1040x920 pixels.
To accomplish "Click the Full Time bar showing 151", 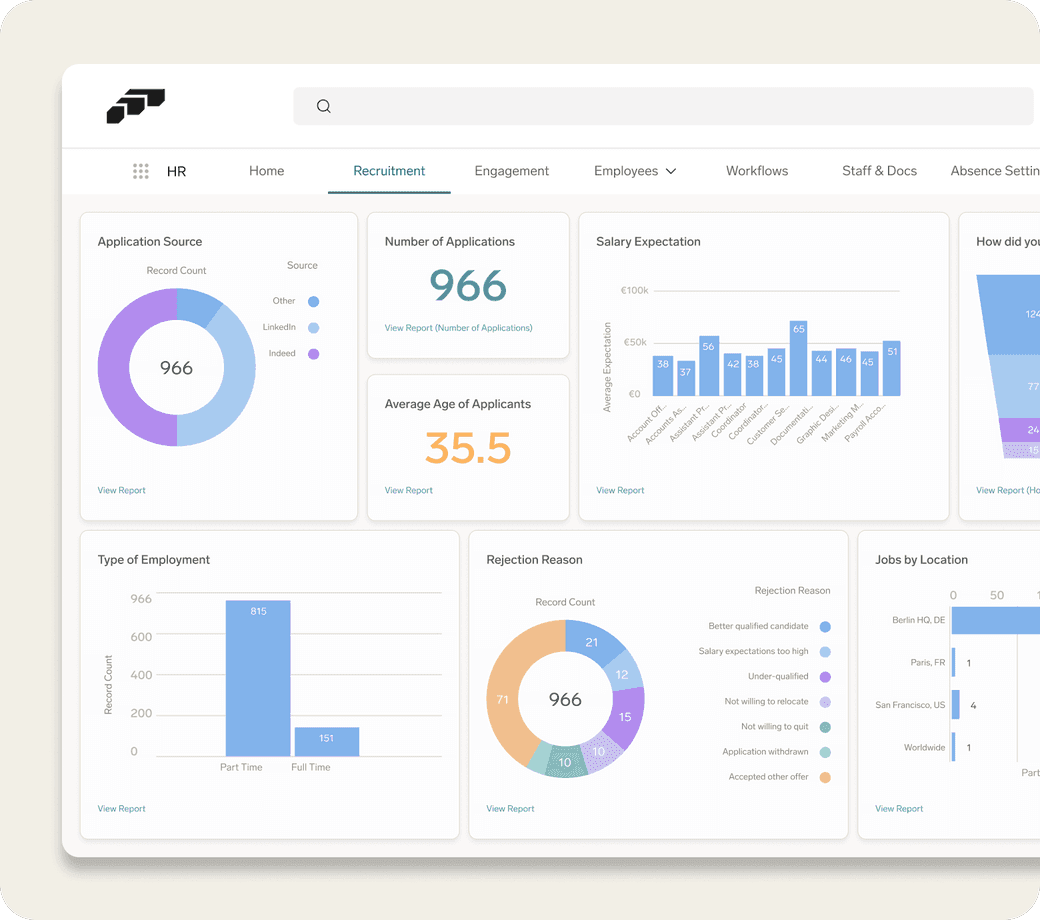I will tap(327, 742).
